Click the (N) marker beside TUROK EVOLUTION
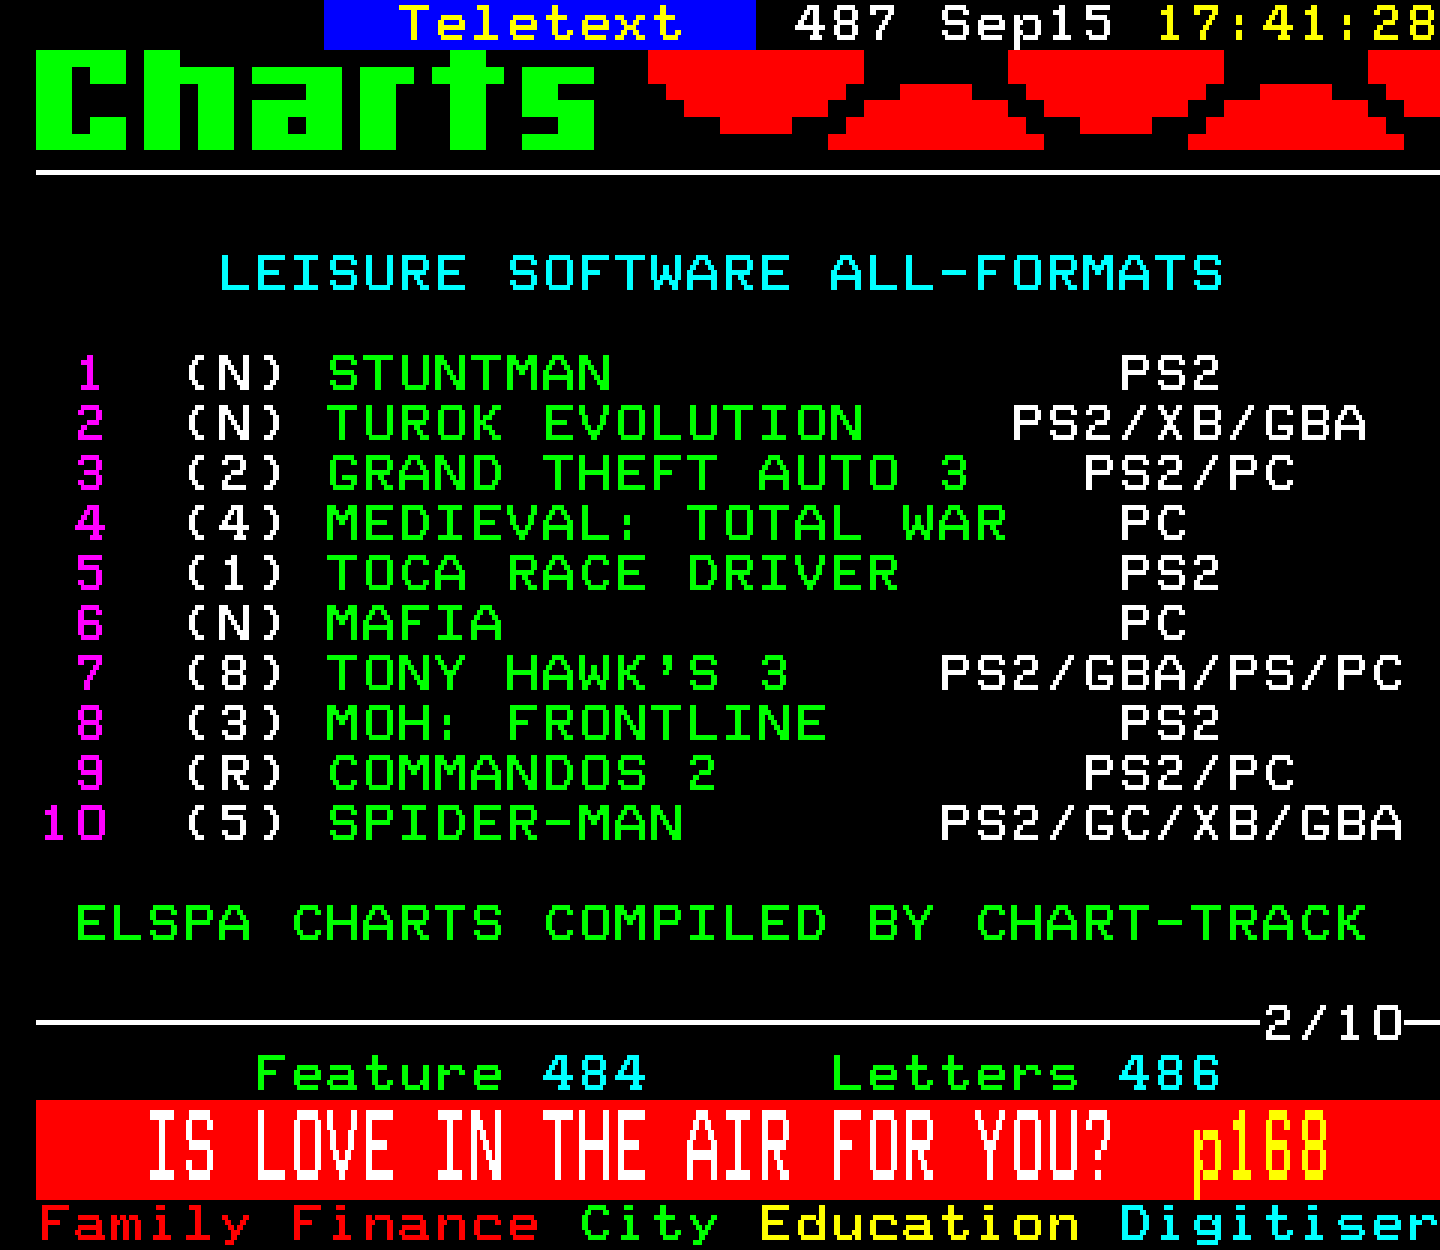The width and height of the screenshot is (1440, 1250). [235, 424]
